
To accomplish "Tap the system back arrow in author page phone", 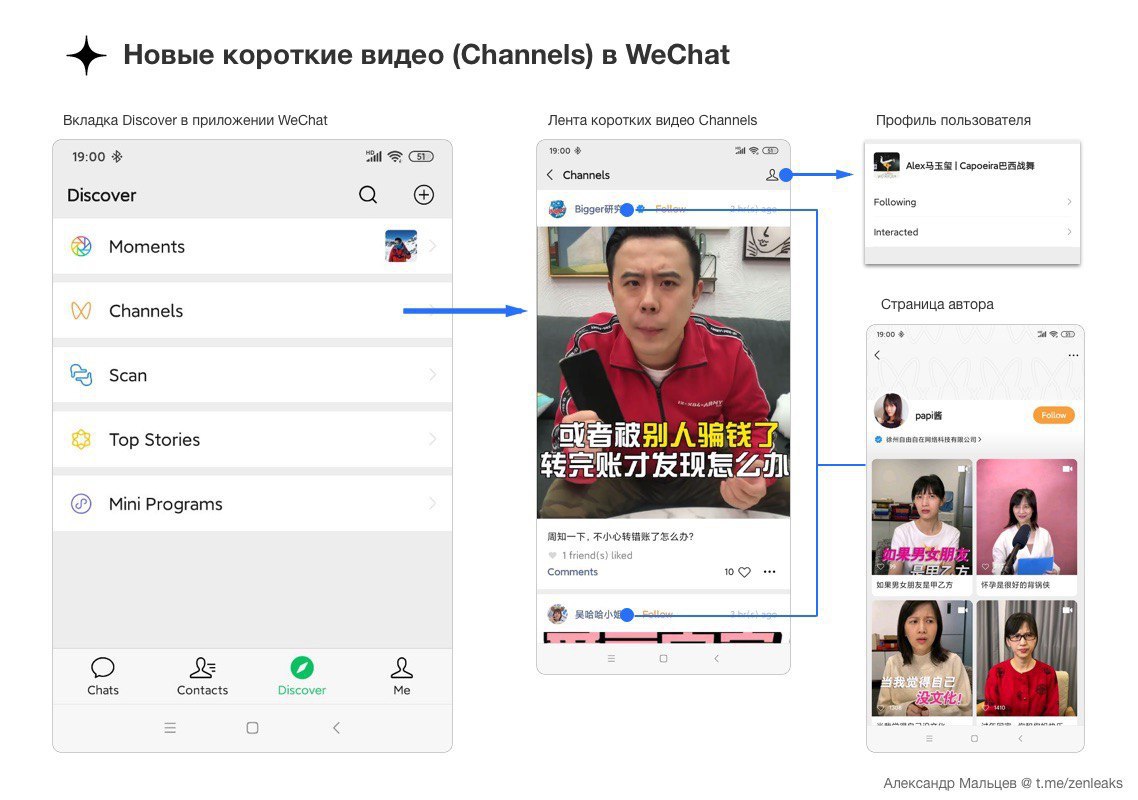I will pyautogui.click(x=1020, y=738).
